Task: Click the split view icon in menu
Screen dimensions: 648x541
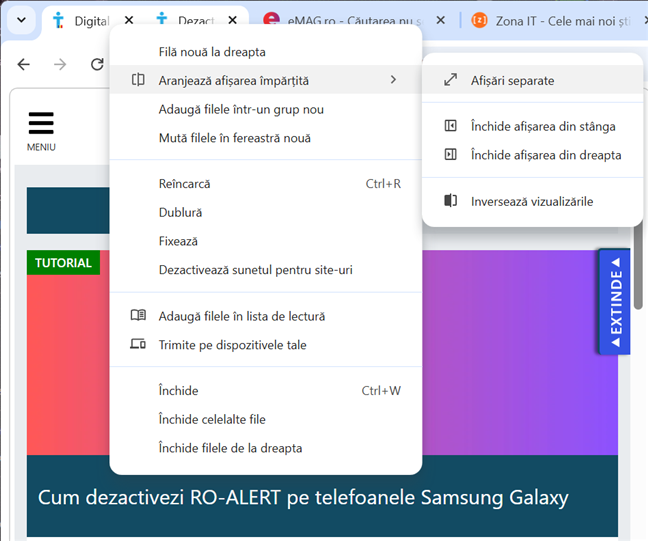Action: [x=138, y=79]
